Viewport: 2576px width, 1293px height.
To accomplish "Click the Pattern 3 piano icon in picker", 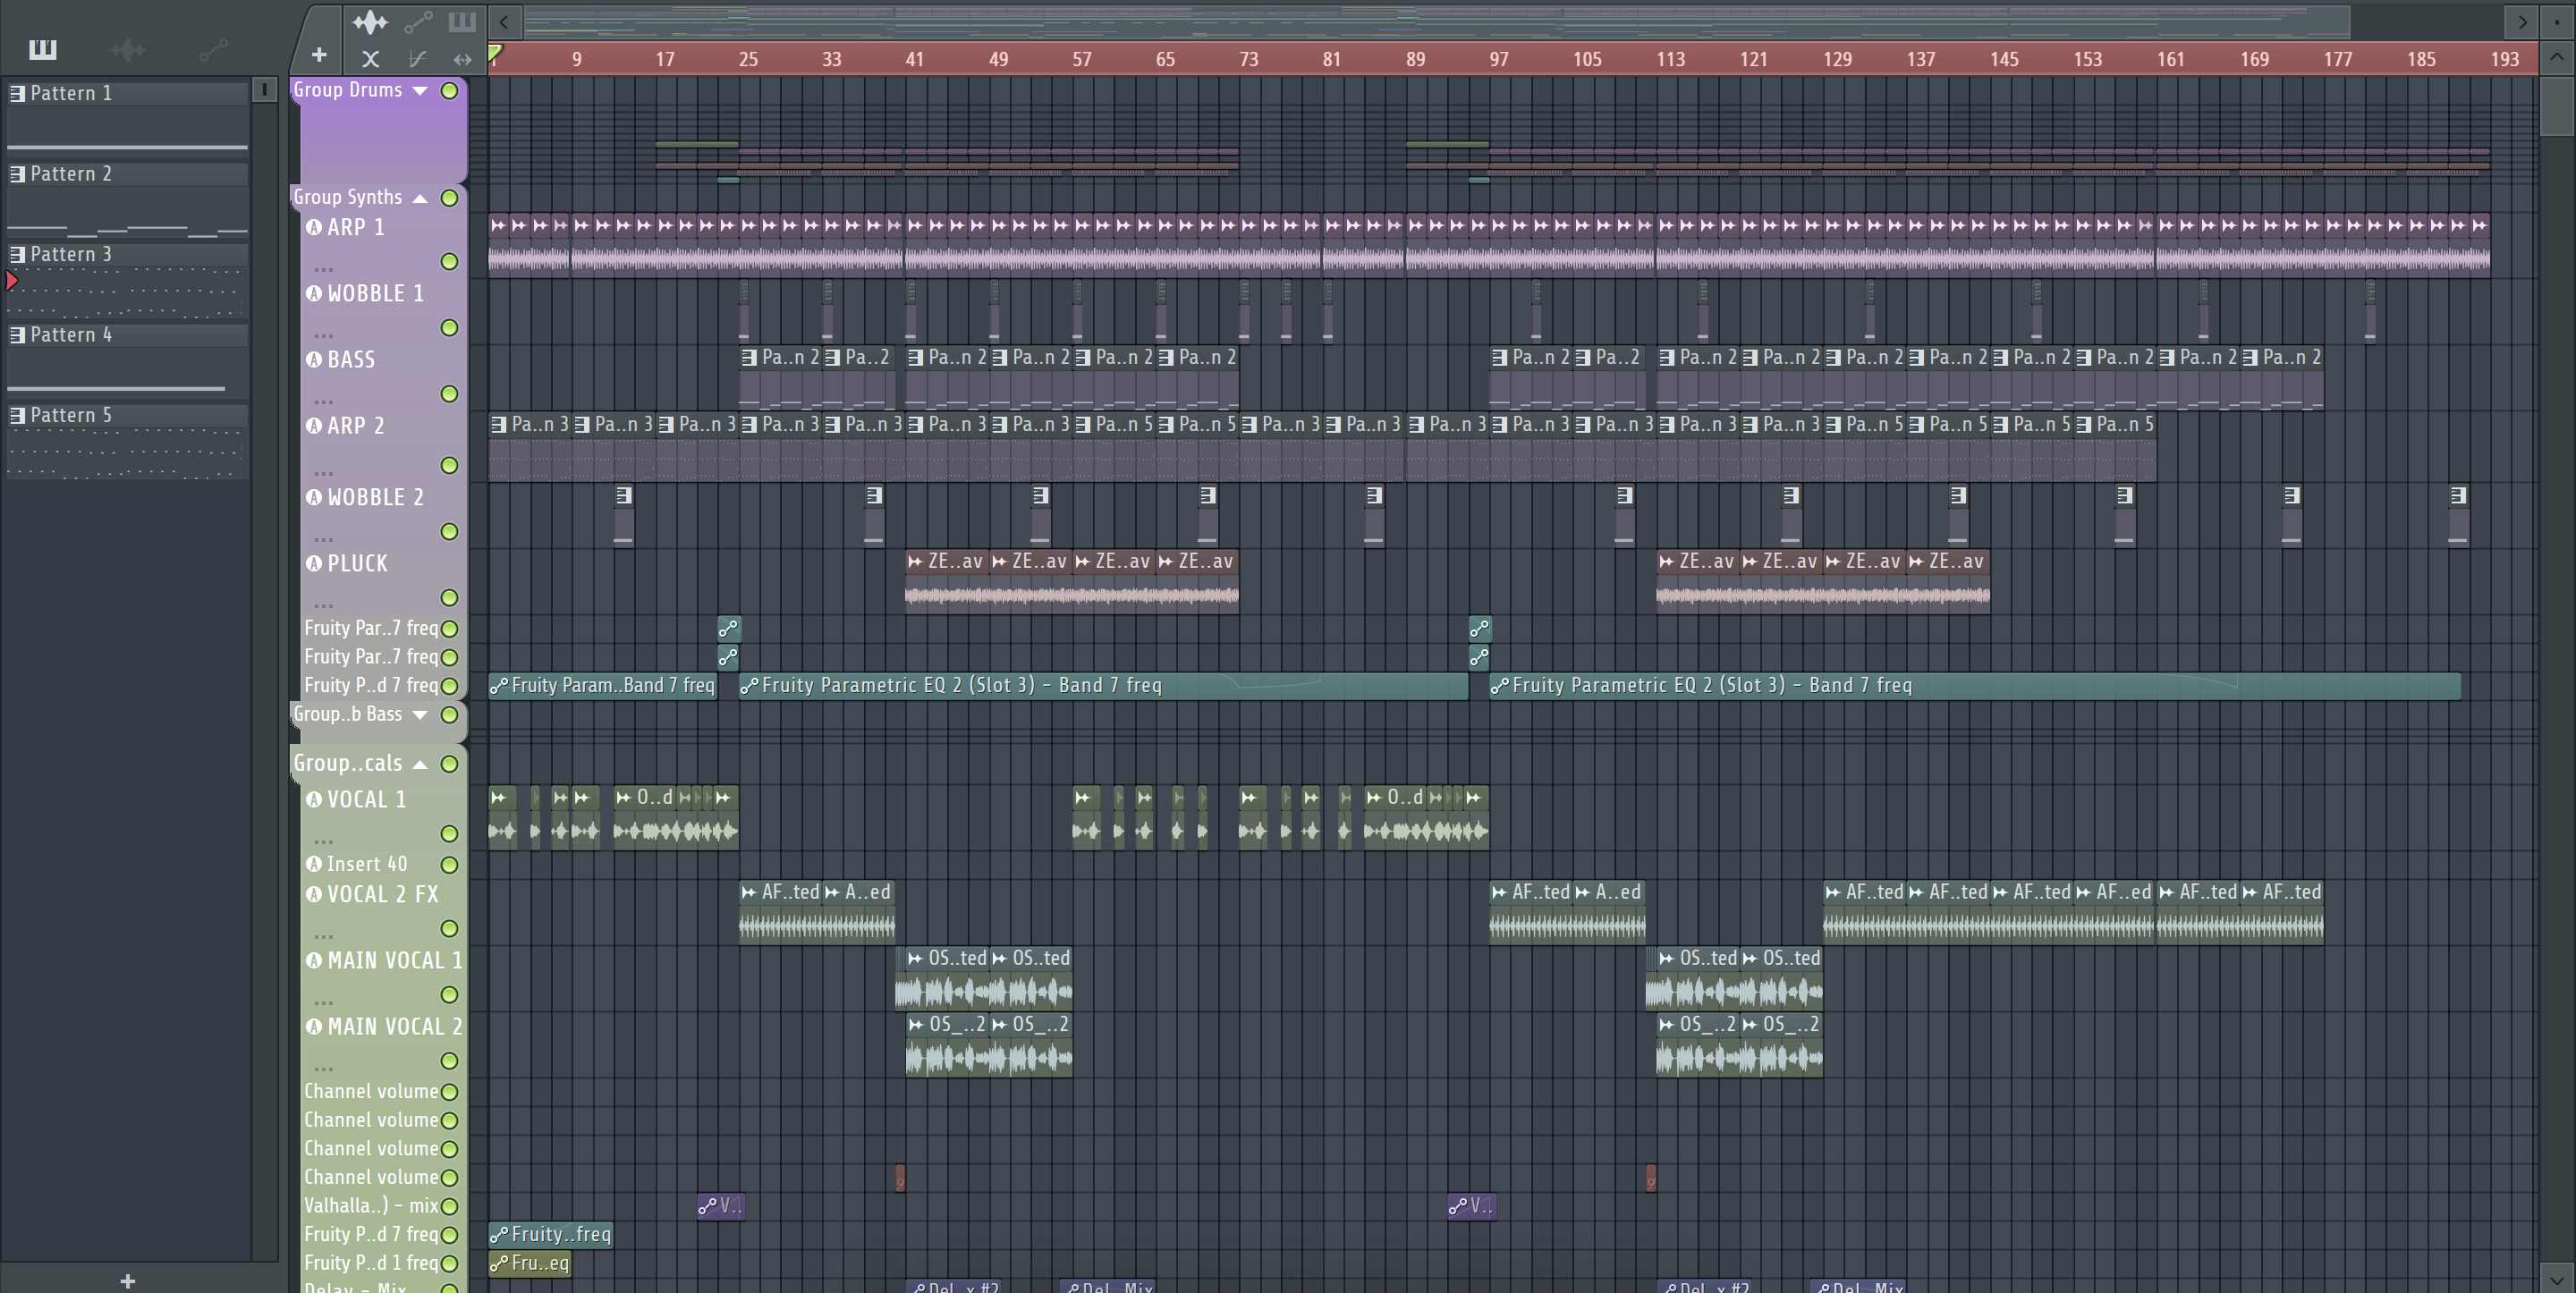I will [17, 254].
